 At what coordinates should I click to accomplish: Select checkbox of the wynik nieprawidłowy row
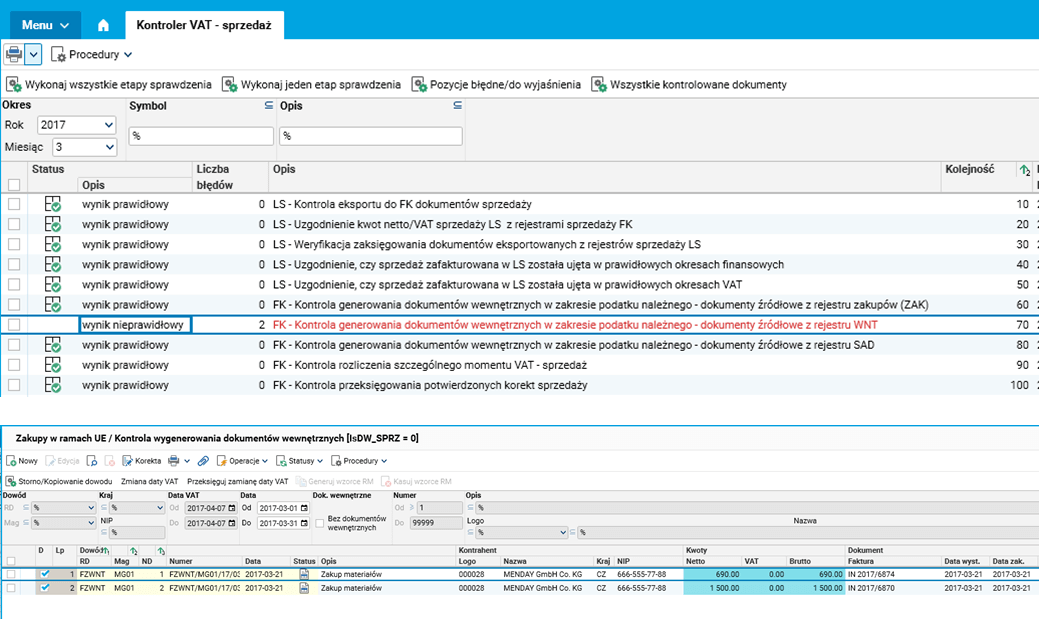(x=14, y=325)
